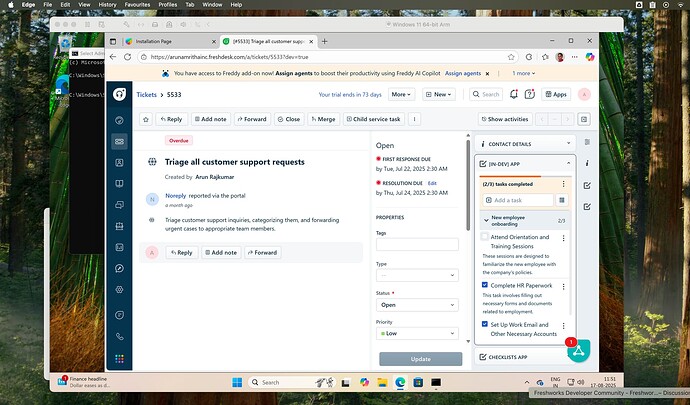Click the Freshdesk logo in the sidebar
This screenshot has height=405, width=690.
point(120,95)
